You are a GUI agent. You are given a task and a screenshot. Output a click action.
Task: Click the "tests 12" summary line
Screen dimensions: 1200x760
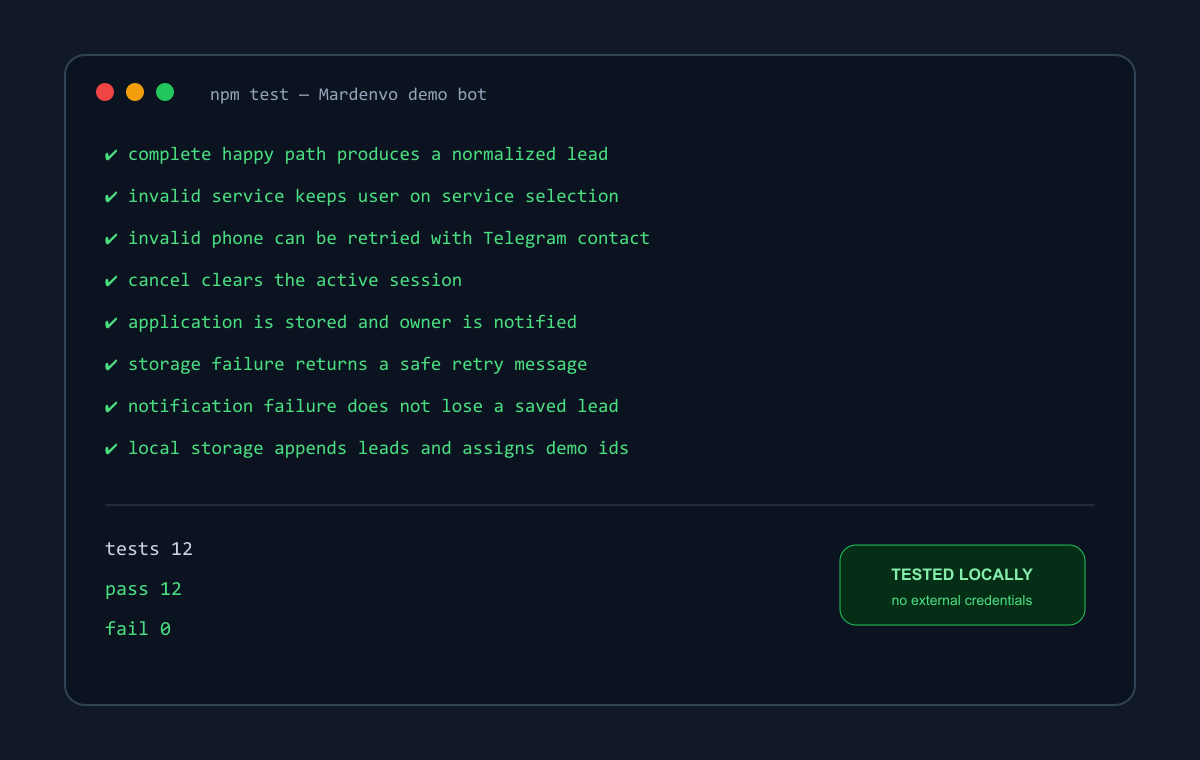pos(149,549)
